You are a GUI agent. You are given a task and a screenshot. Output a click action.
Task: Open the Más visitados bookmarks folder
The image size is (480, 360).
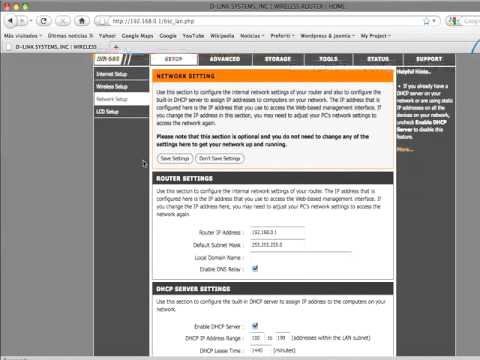coord(23,36)
